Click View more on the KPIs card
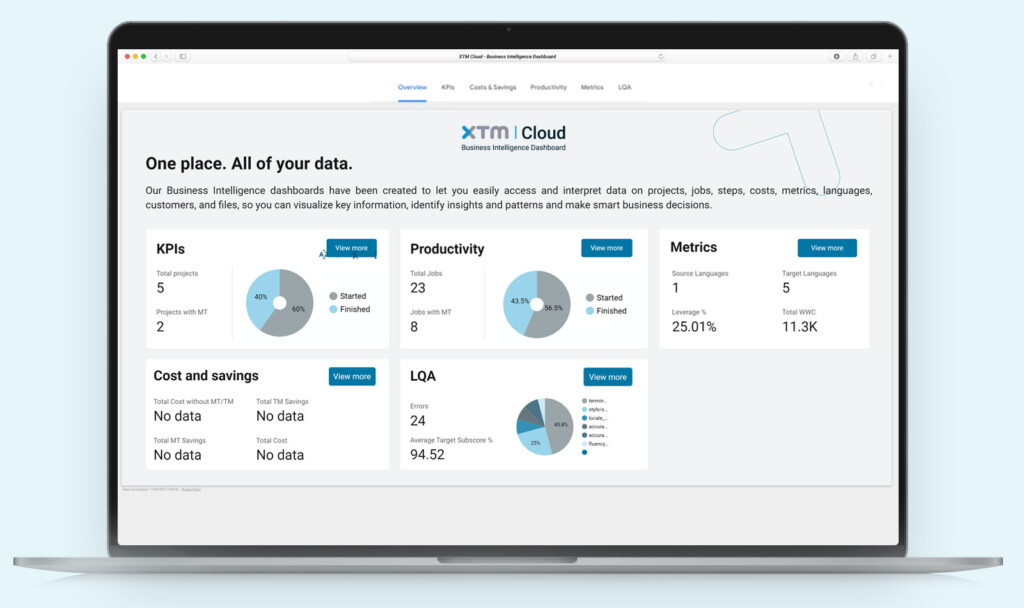This screenshot has width=1024, height=608. [x=352, y=247]
